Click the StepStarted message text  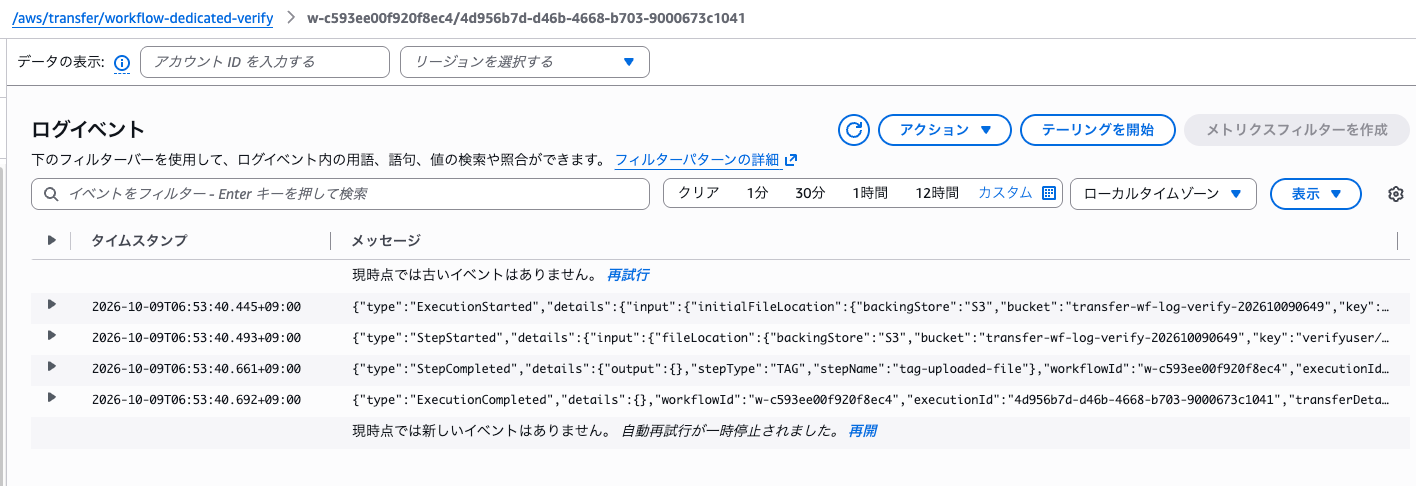pyautogui.click(x=871, y=338)
